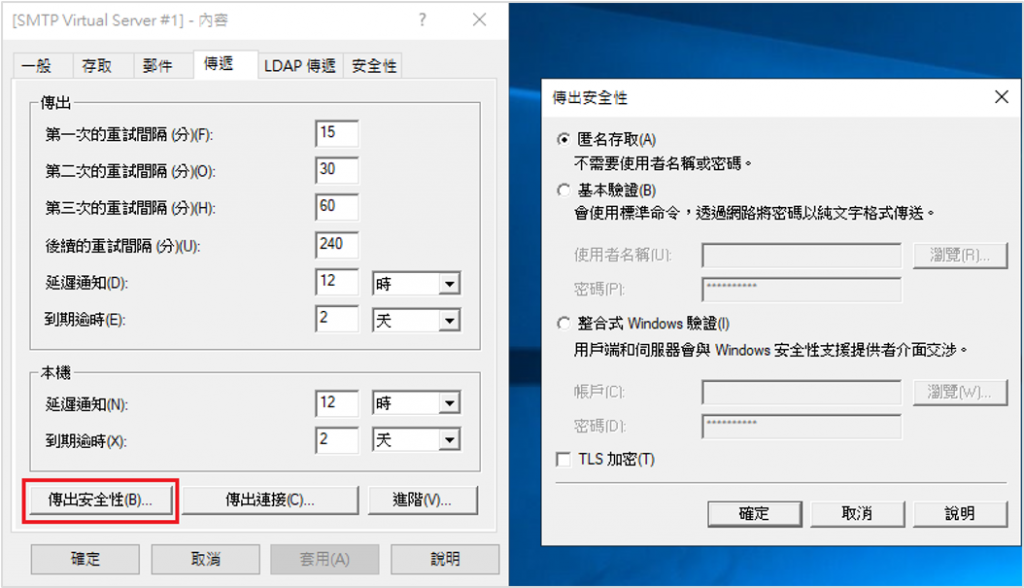Click 說明 in the 傳出安全性 dialog
The width and height of the screenshot is (1024, 588).
pyautogui.click(x=960, y=514)
